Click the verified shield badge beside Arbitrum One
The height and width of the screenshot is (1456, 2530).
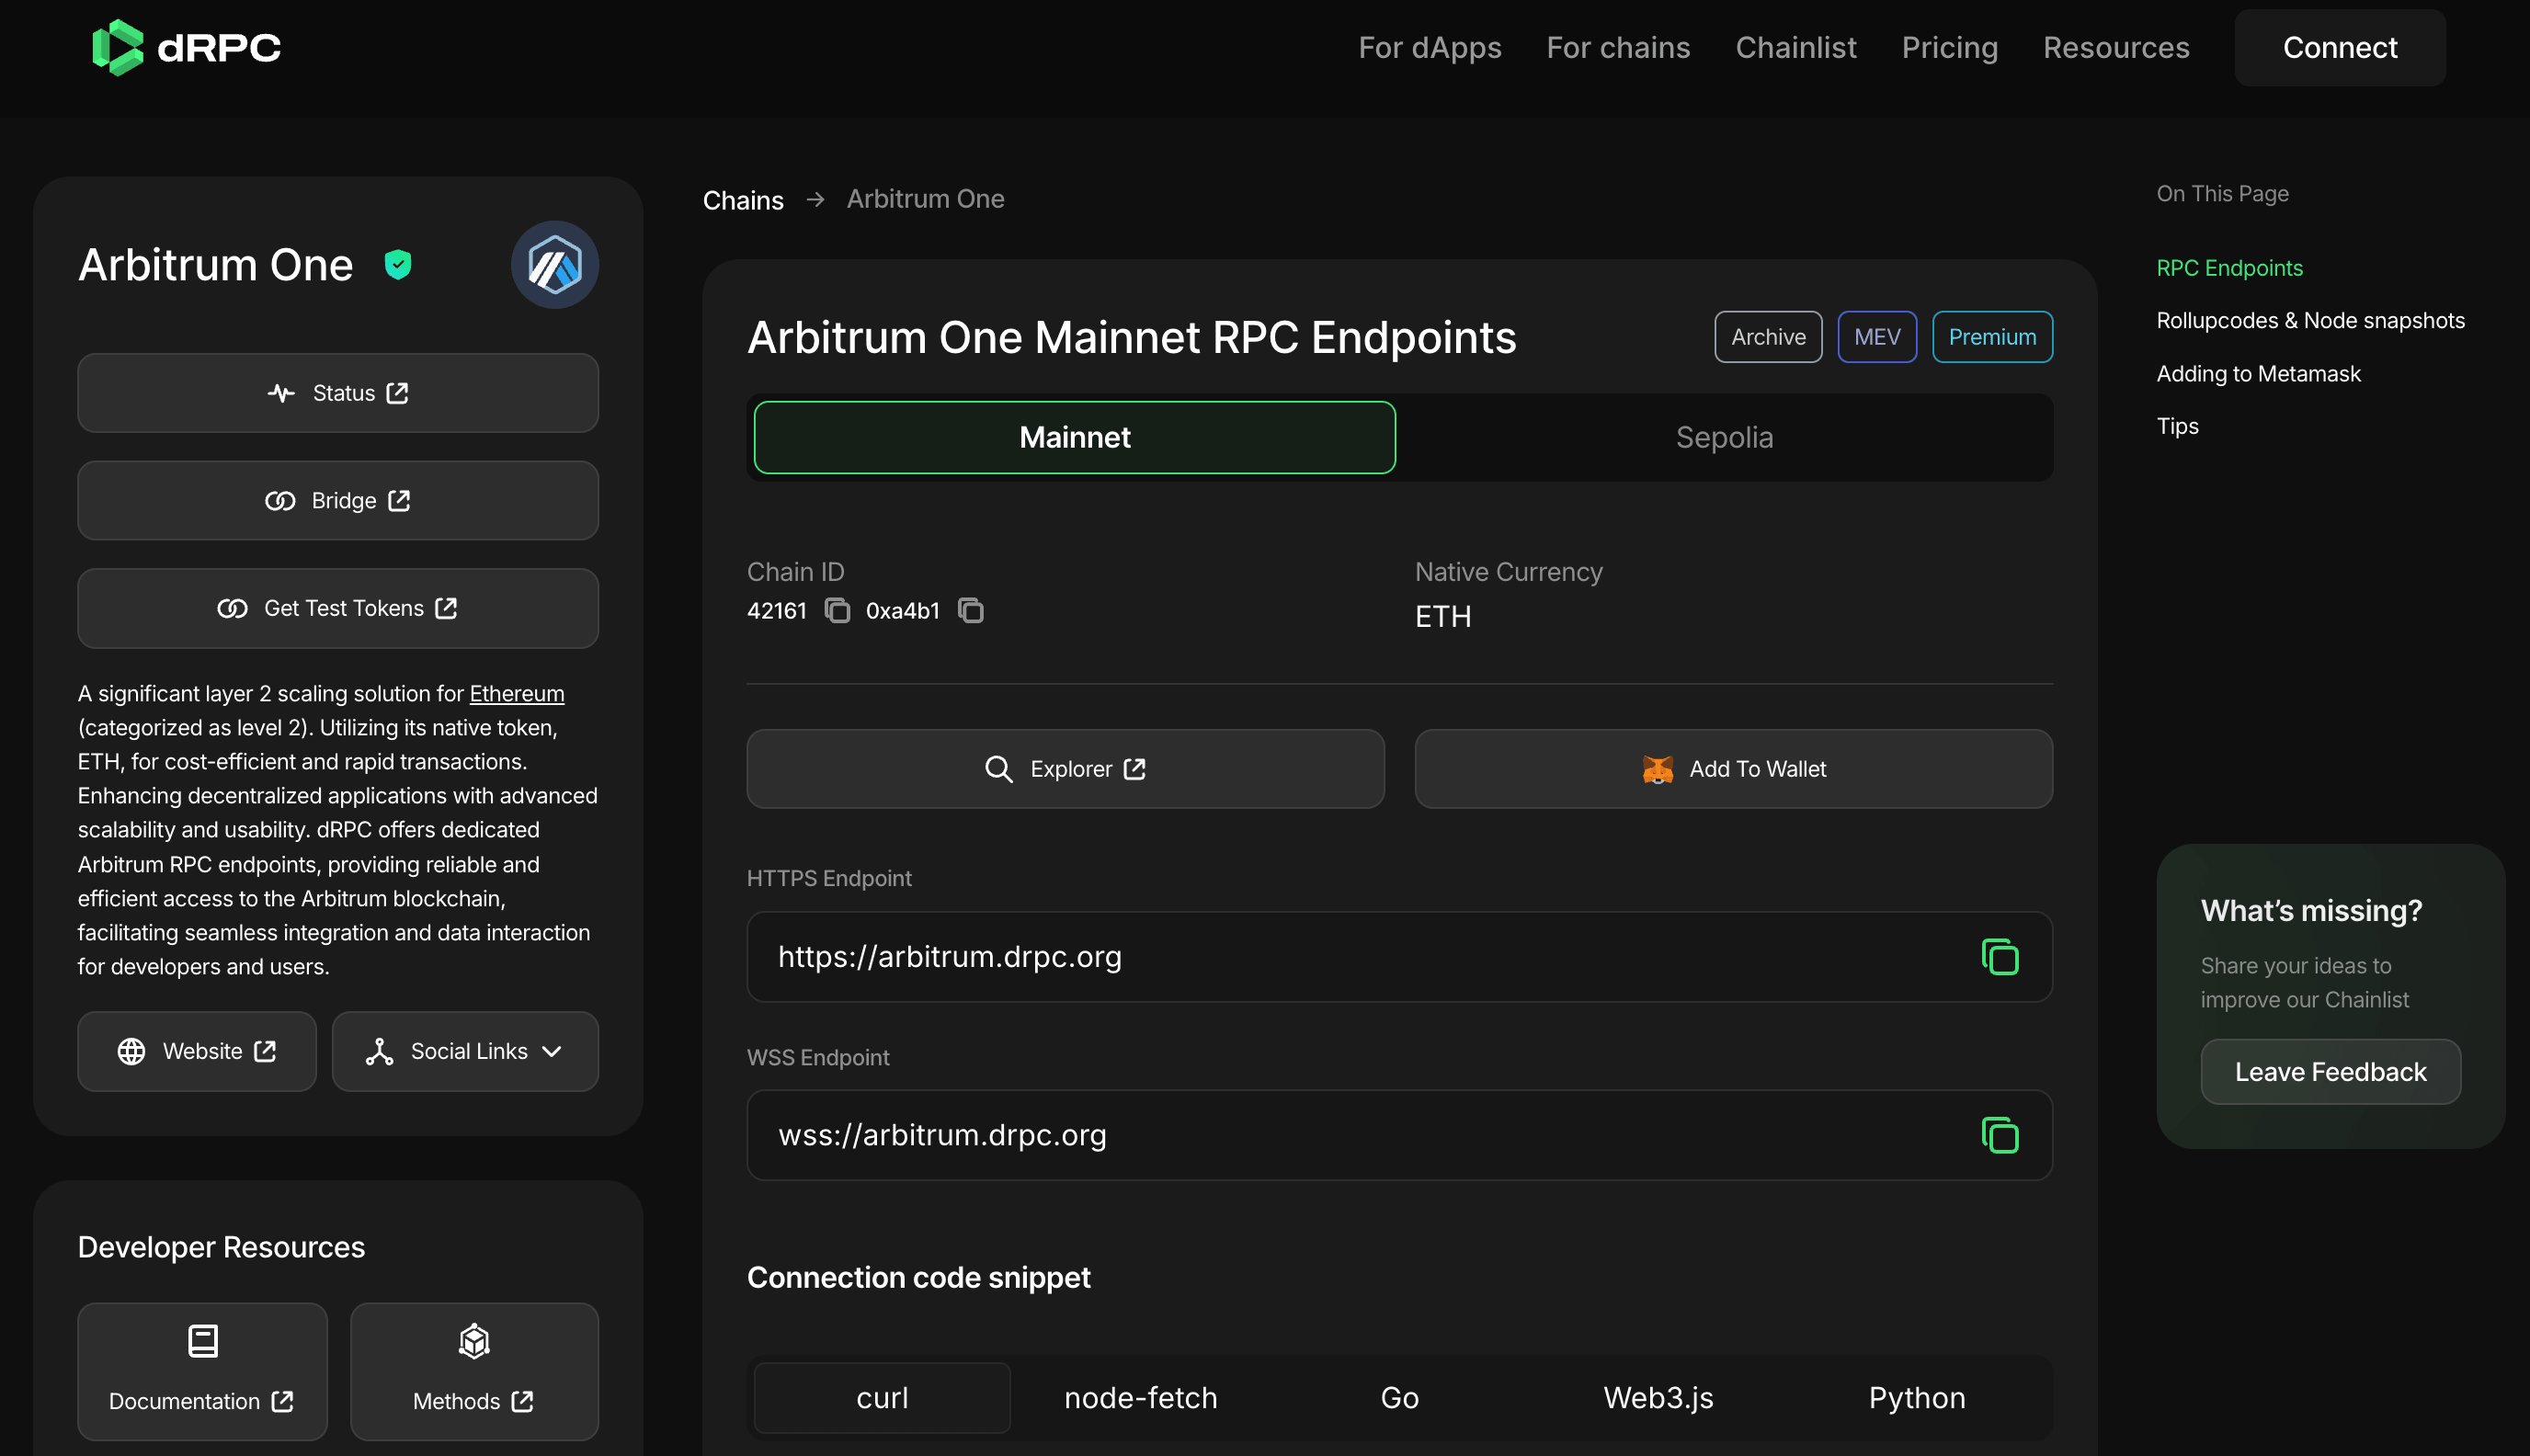398,264
